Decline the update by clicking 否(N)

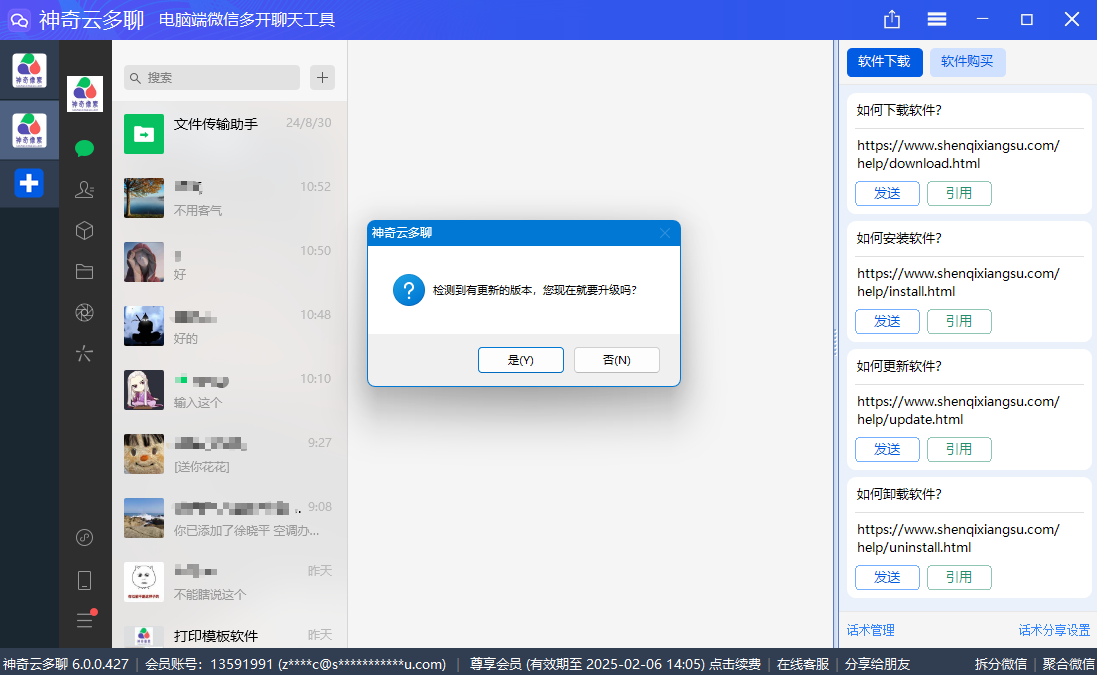616,359
